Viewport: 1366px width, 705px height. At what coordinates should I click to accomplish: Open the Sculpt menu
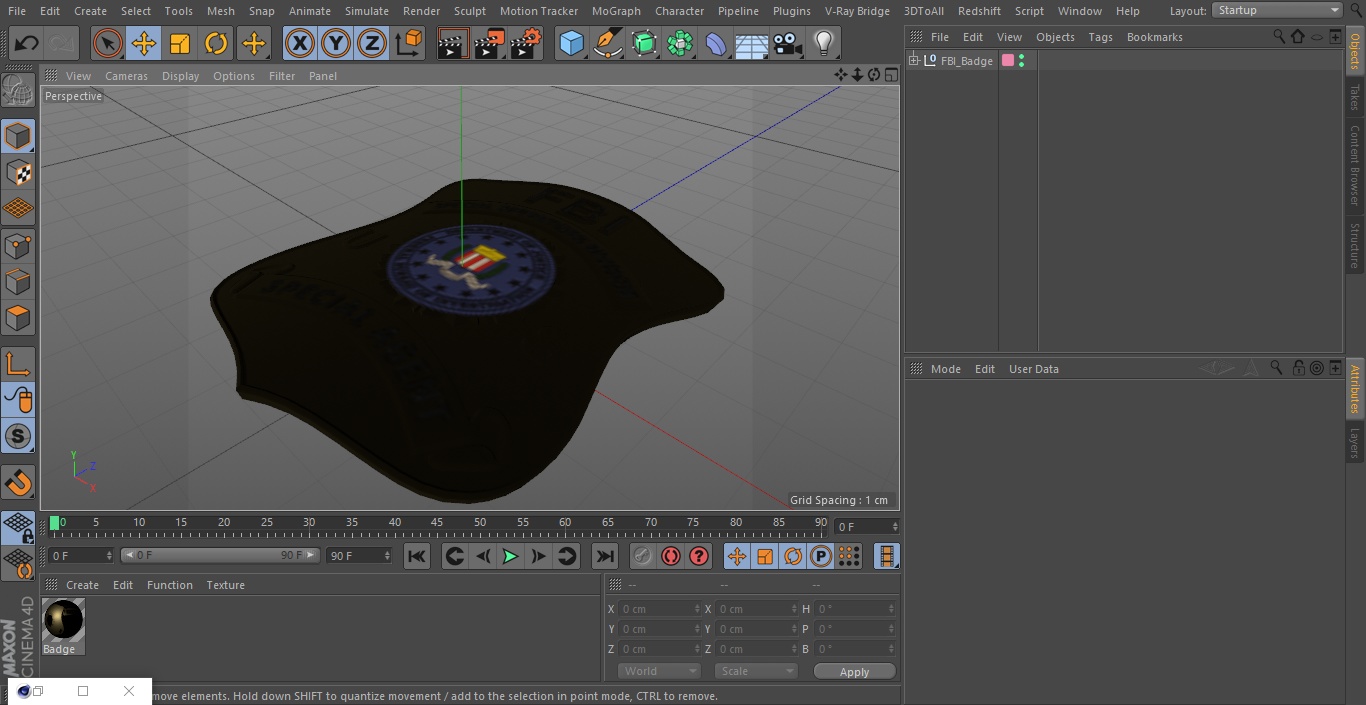click(469, 11)
